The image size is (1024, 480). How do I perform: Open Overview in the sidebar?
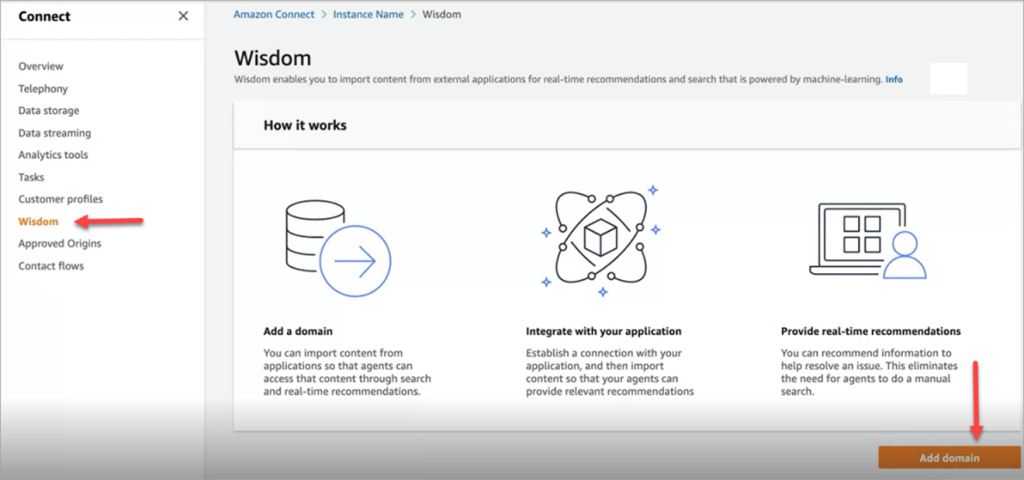[40, 66]
